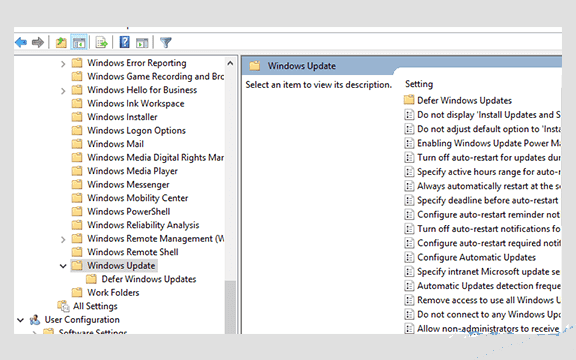
Task: Select "Always automatically restart" setting
Action: [x=482, y=186]
